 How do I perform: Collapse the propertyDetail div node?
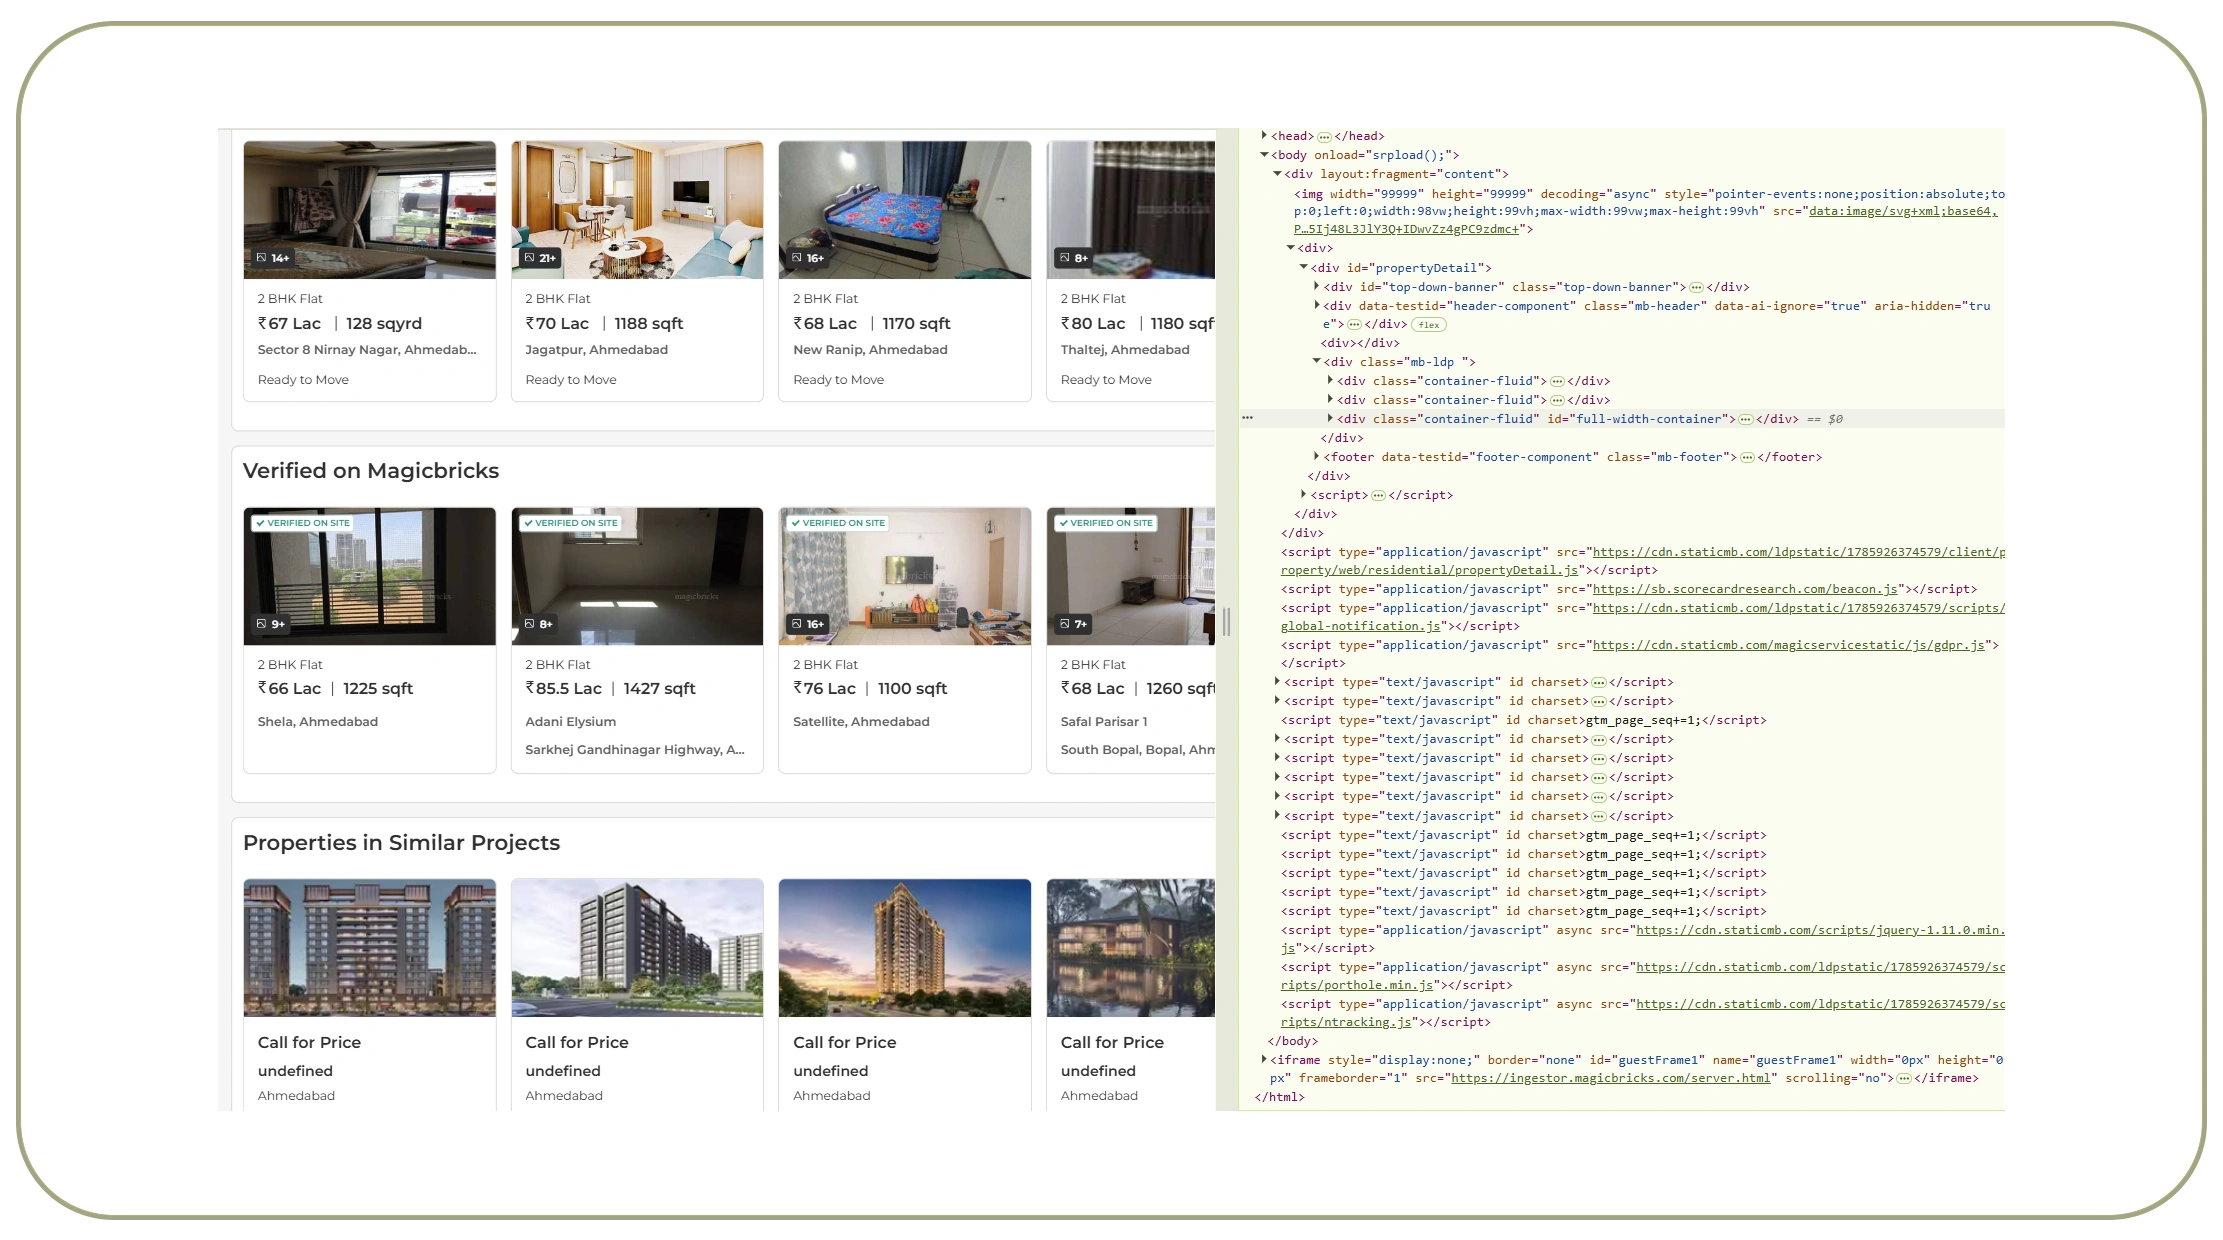[1304, 267]
